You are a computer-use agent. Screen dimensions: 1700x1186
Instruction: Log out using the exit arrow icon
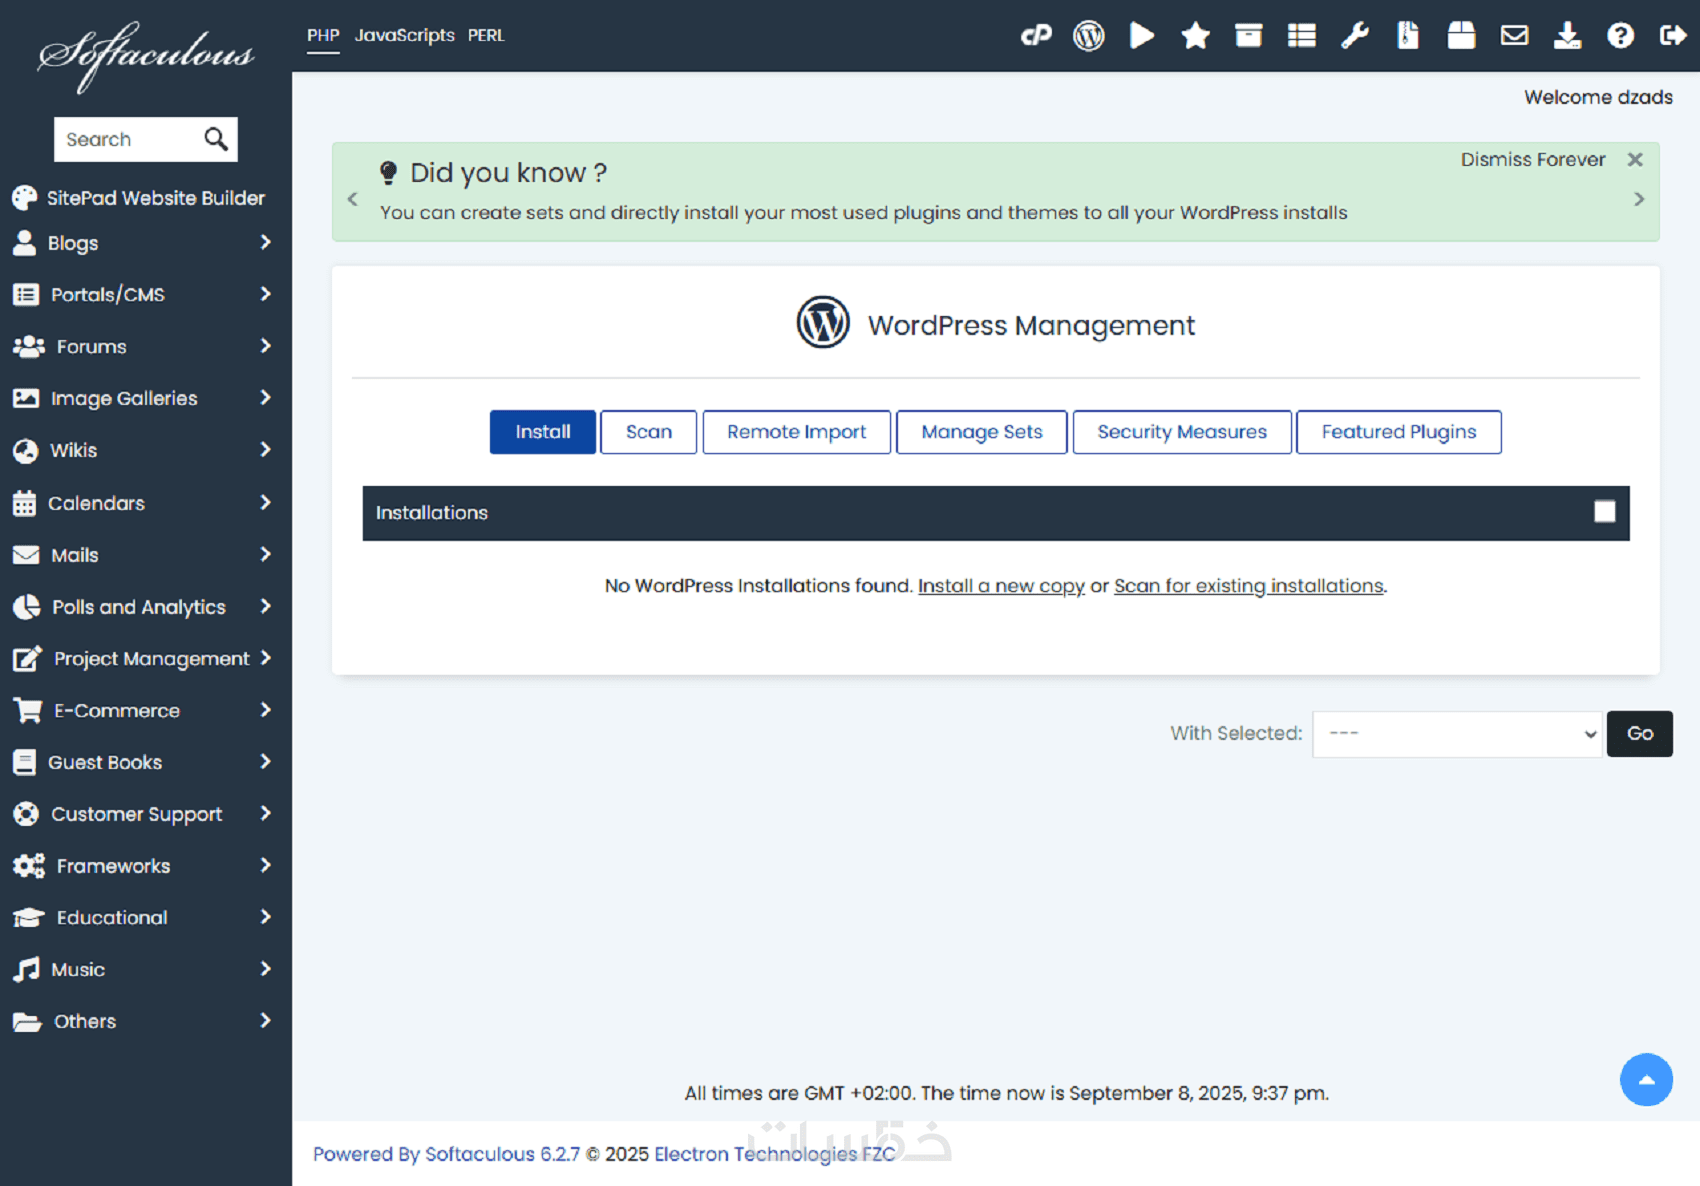click(1673, 36)
